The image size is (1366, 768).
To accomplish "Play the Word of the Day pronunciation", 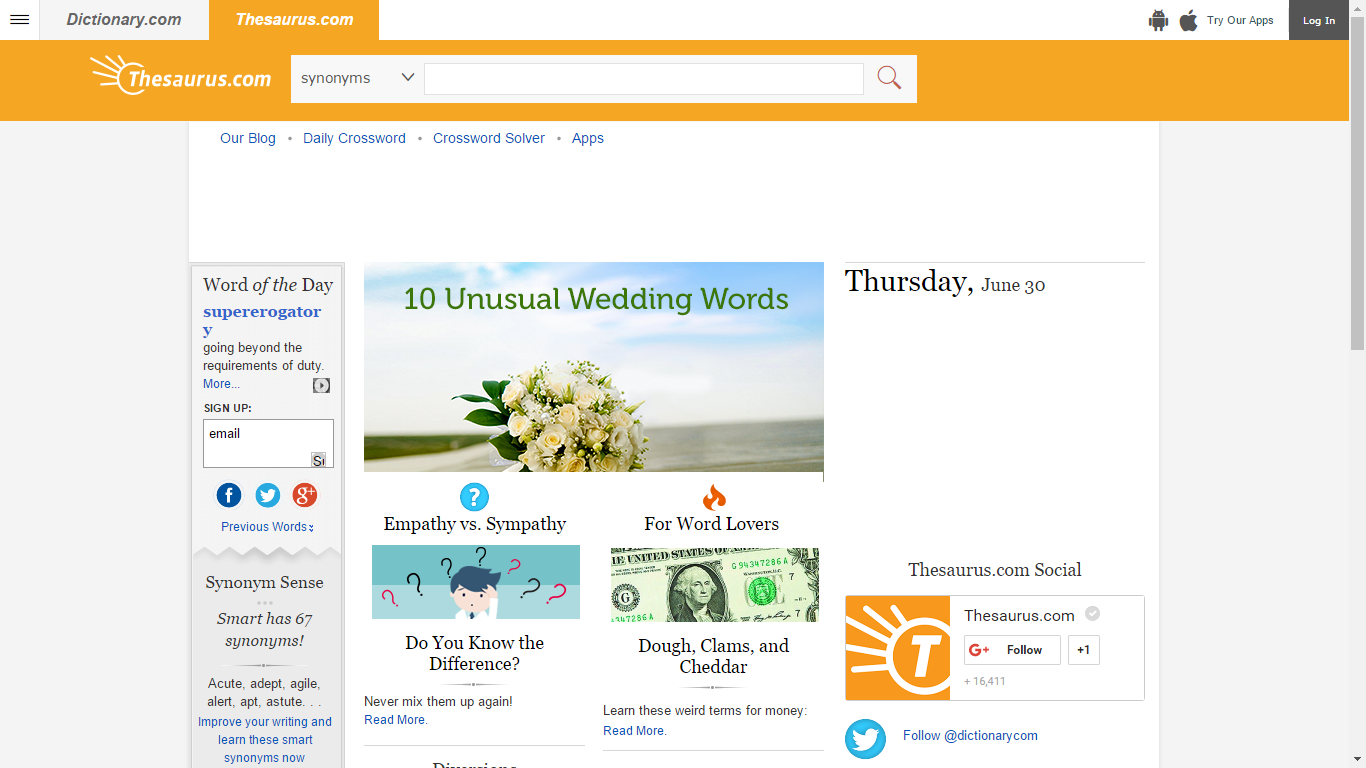I will pyautogui.click(x=320, y=384).
